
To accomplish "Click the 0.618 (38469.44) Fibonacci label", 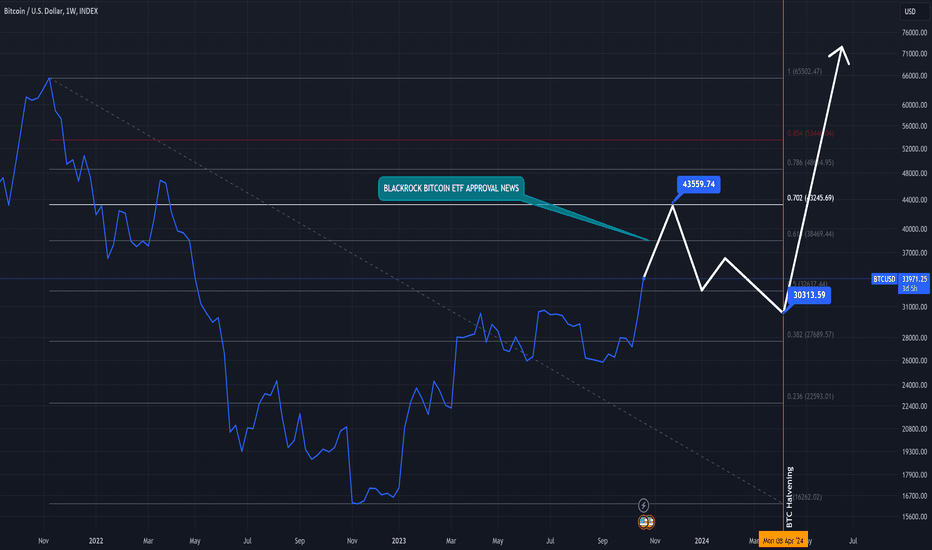I will (x=810, y=234).
